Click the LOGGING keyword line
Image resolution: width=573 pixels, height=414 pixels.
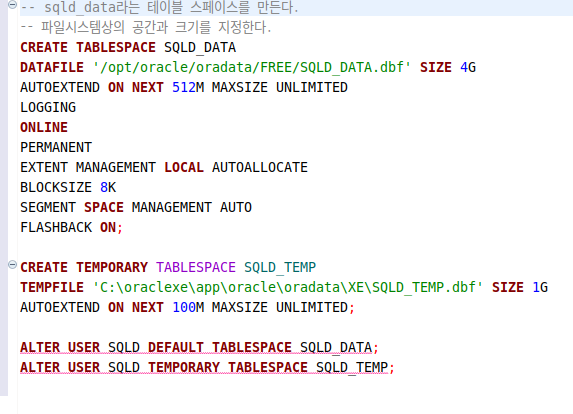click(48, 107)
